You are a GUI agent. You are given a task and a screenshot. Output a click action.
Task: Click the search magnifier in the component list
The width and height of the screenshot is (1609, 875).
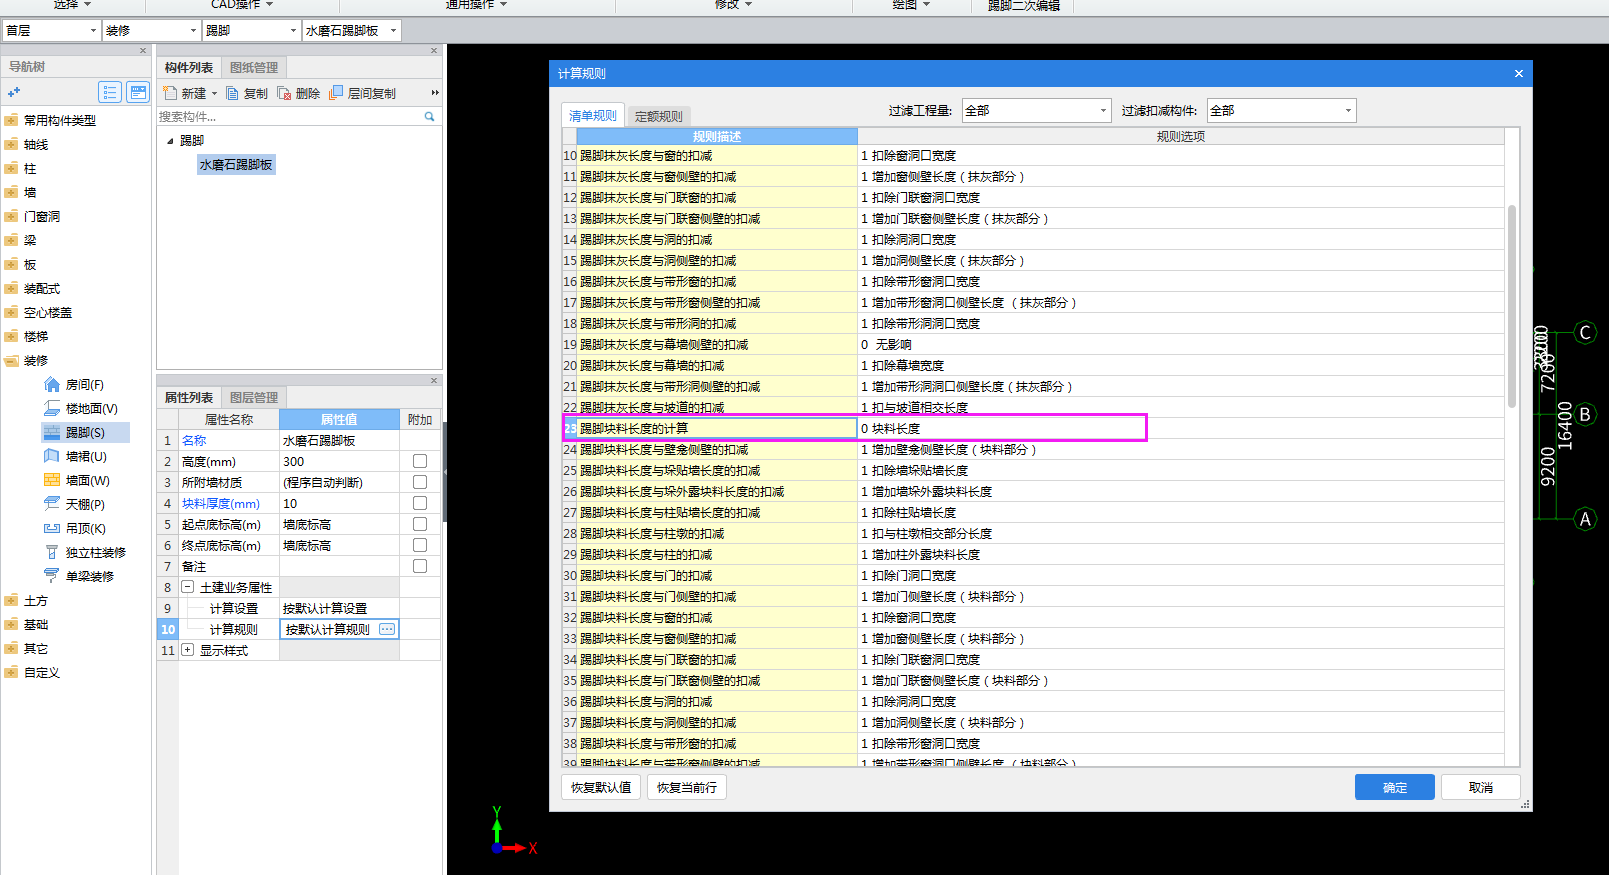click(430, 117)
